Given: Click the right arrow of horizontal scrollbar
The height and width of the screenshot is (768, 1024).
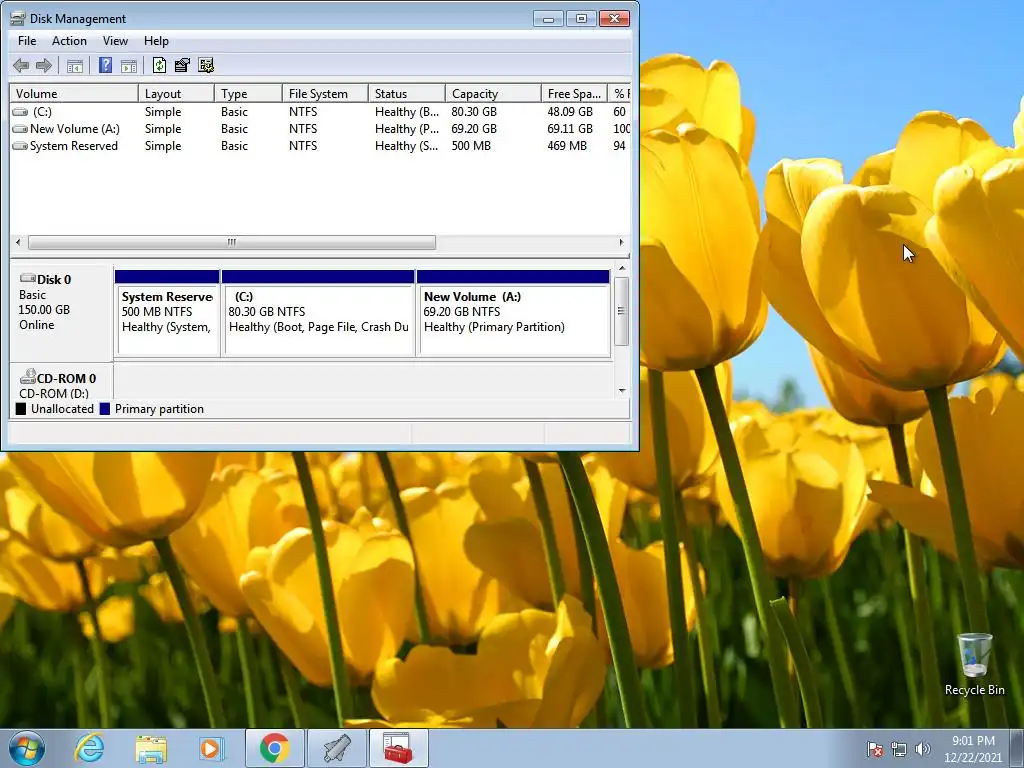Looking at the screenshot, I should tap(621, 242).
